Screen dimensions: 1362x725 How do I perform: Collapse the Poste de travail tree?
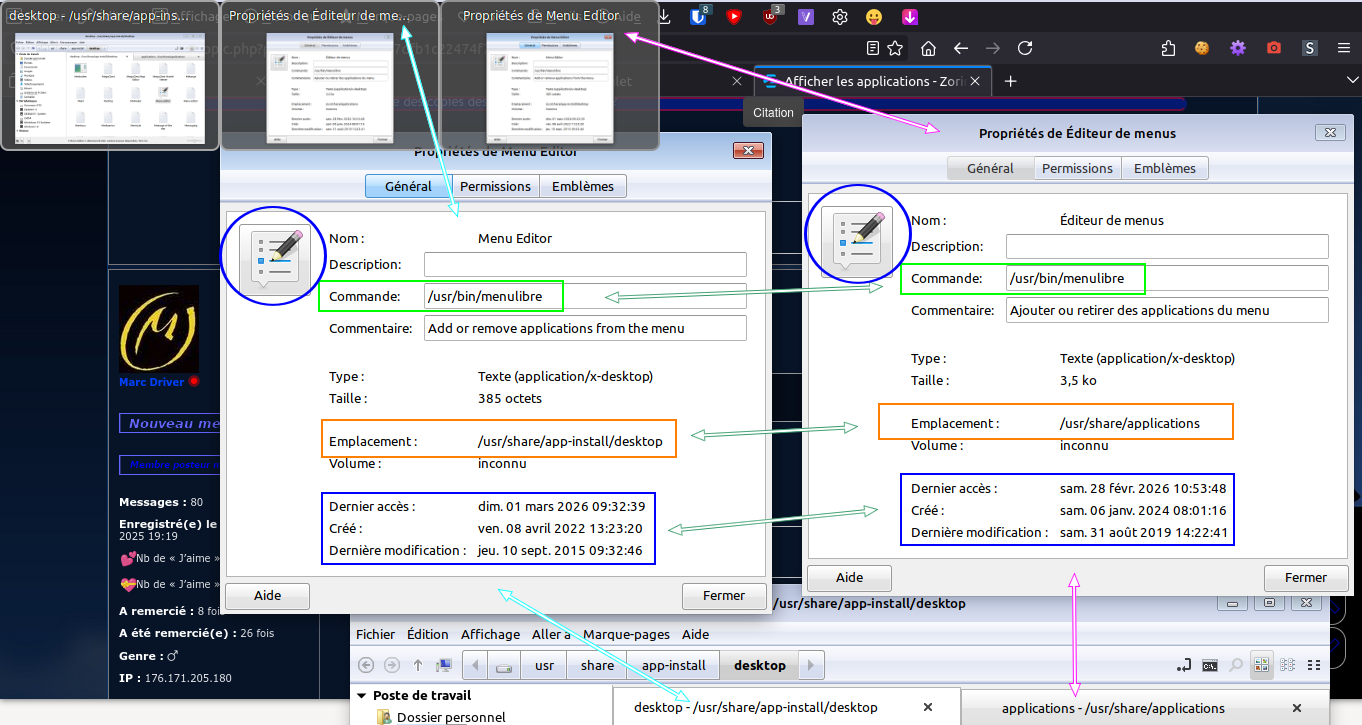pos(361,696)
